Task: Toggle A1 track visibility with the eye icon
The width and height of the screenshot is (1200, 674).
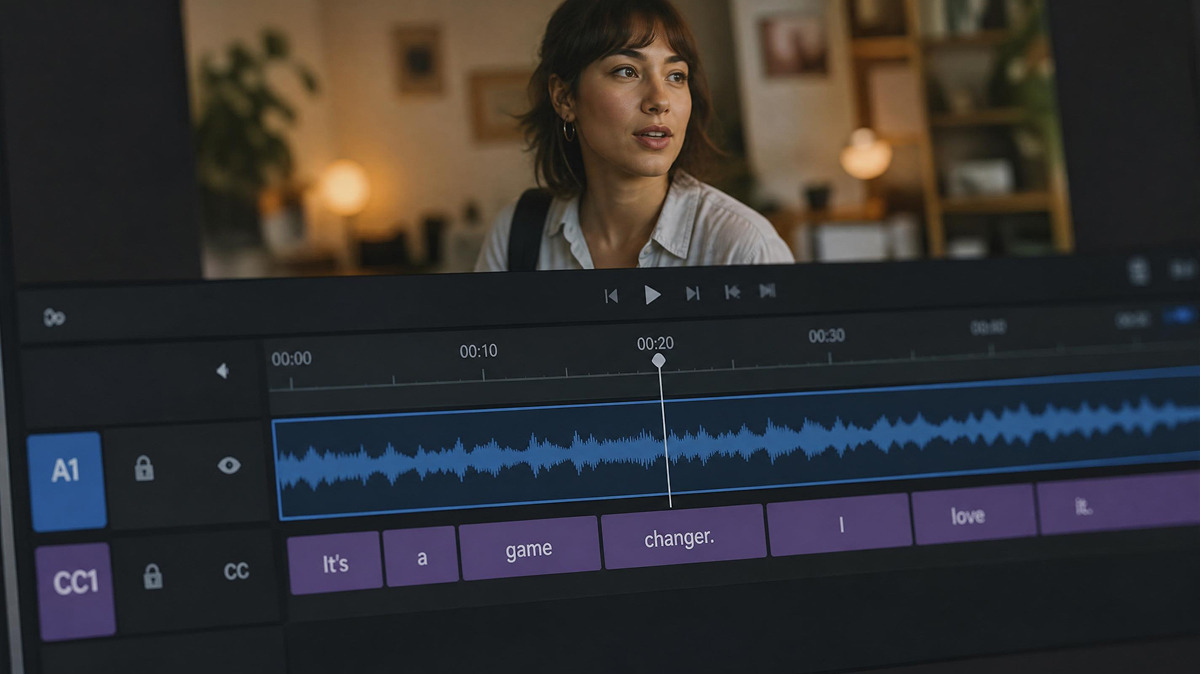Action: 229,465
